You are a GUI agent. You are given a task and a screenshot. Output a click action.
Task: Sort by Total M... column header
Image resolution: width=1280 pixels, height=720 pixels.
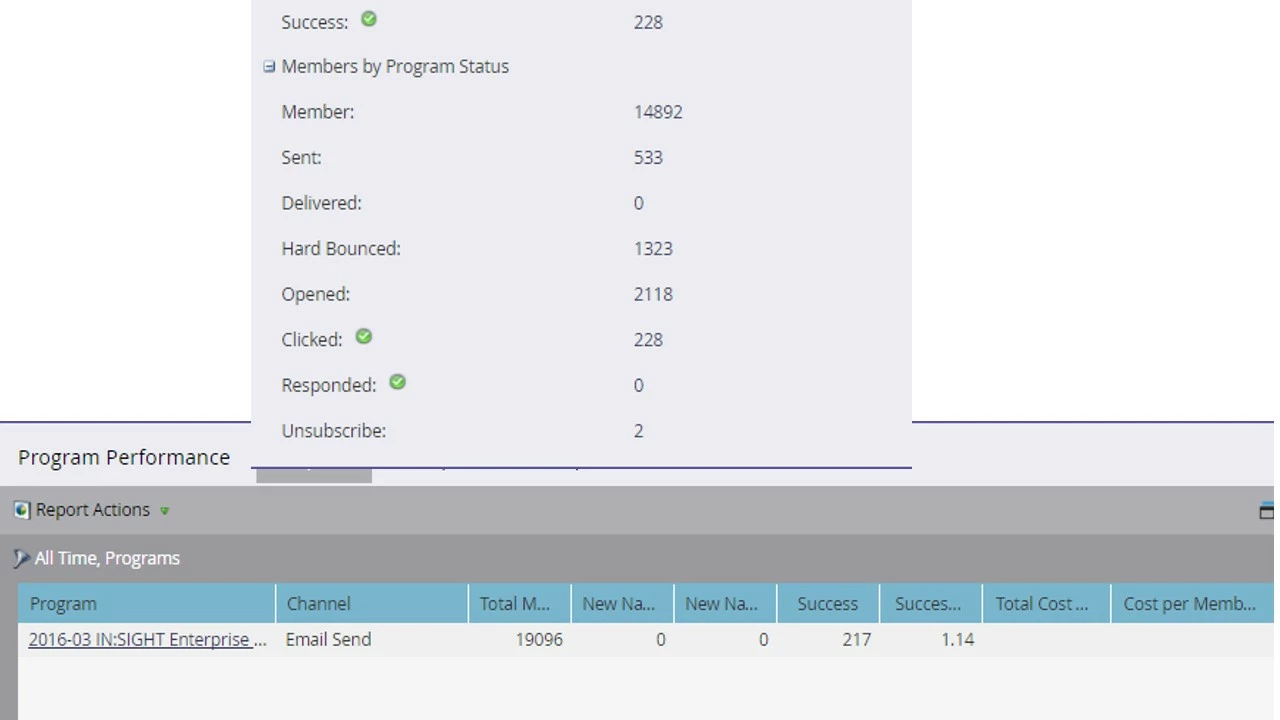click(x=519, y=604)
